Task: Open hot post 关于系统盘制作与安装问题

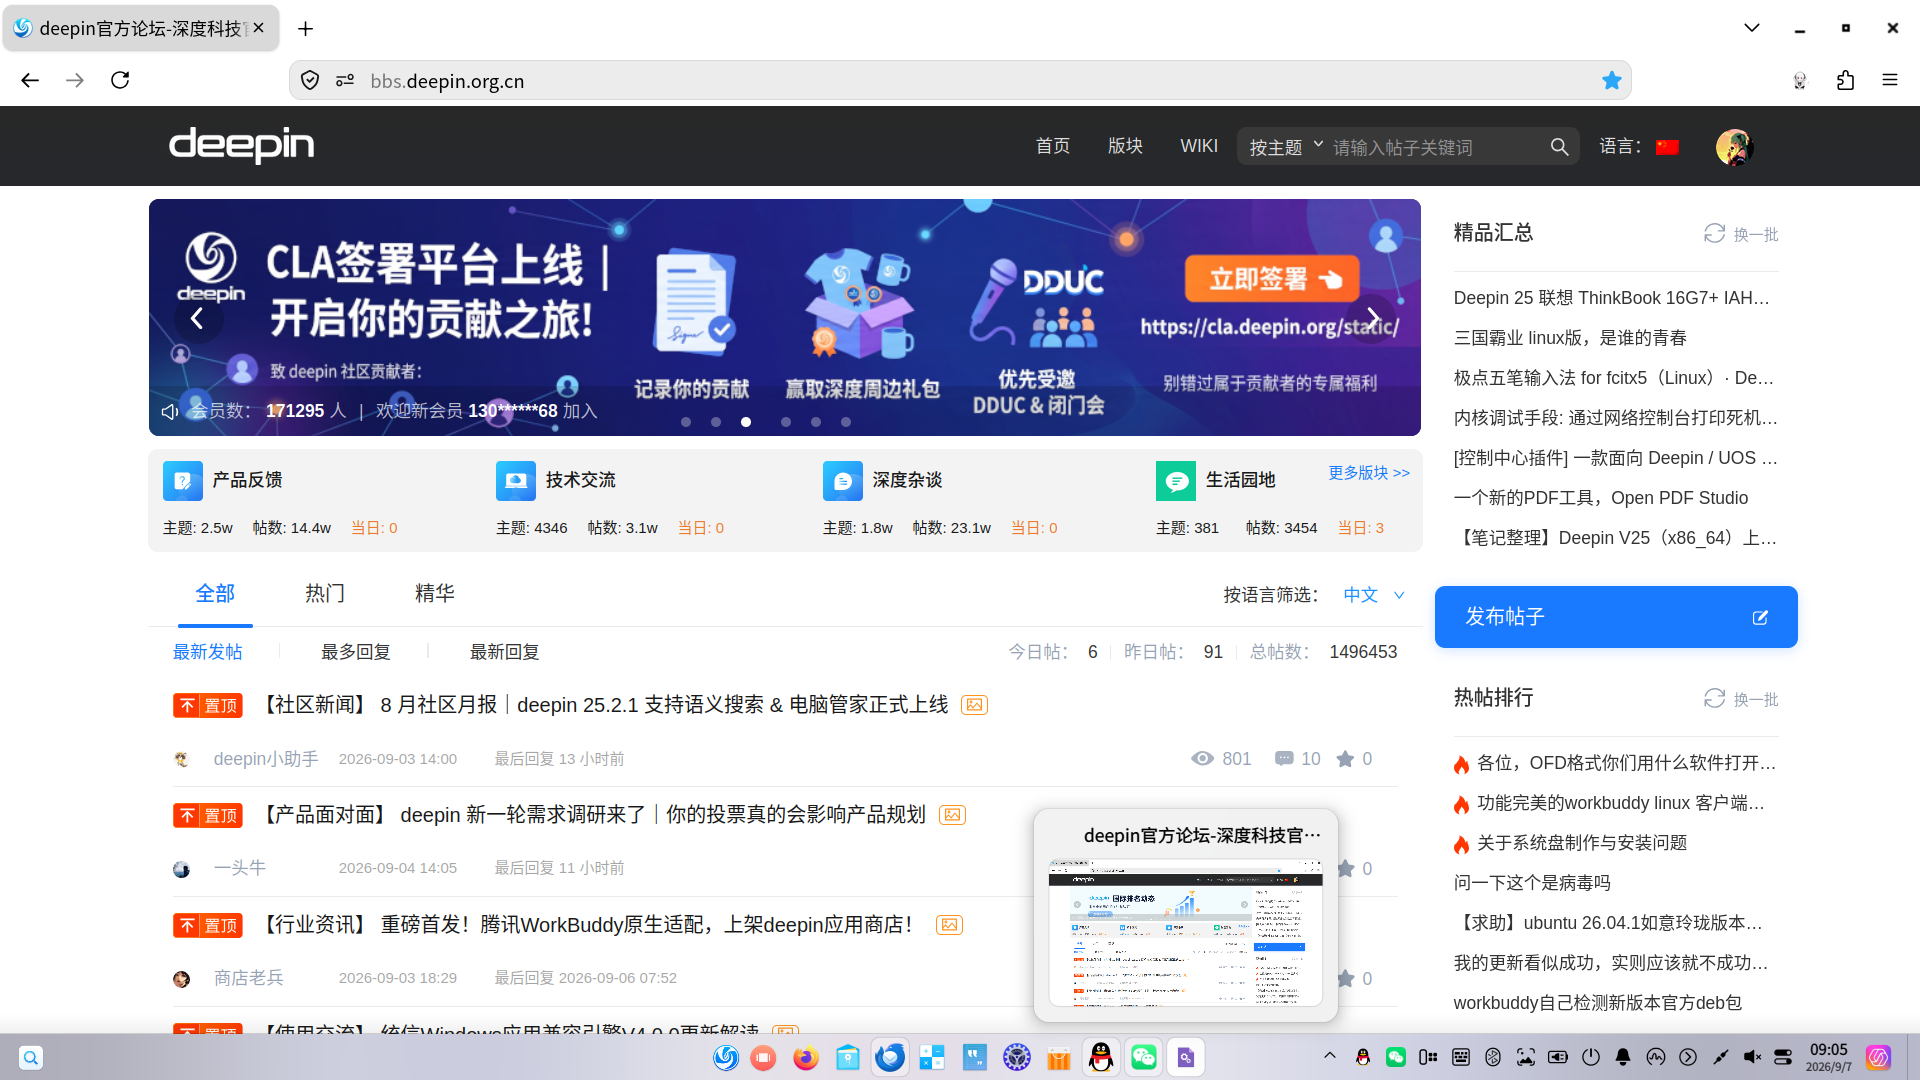Action: pyautogui.click(x=1581, y=843)
